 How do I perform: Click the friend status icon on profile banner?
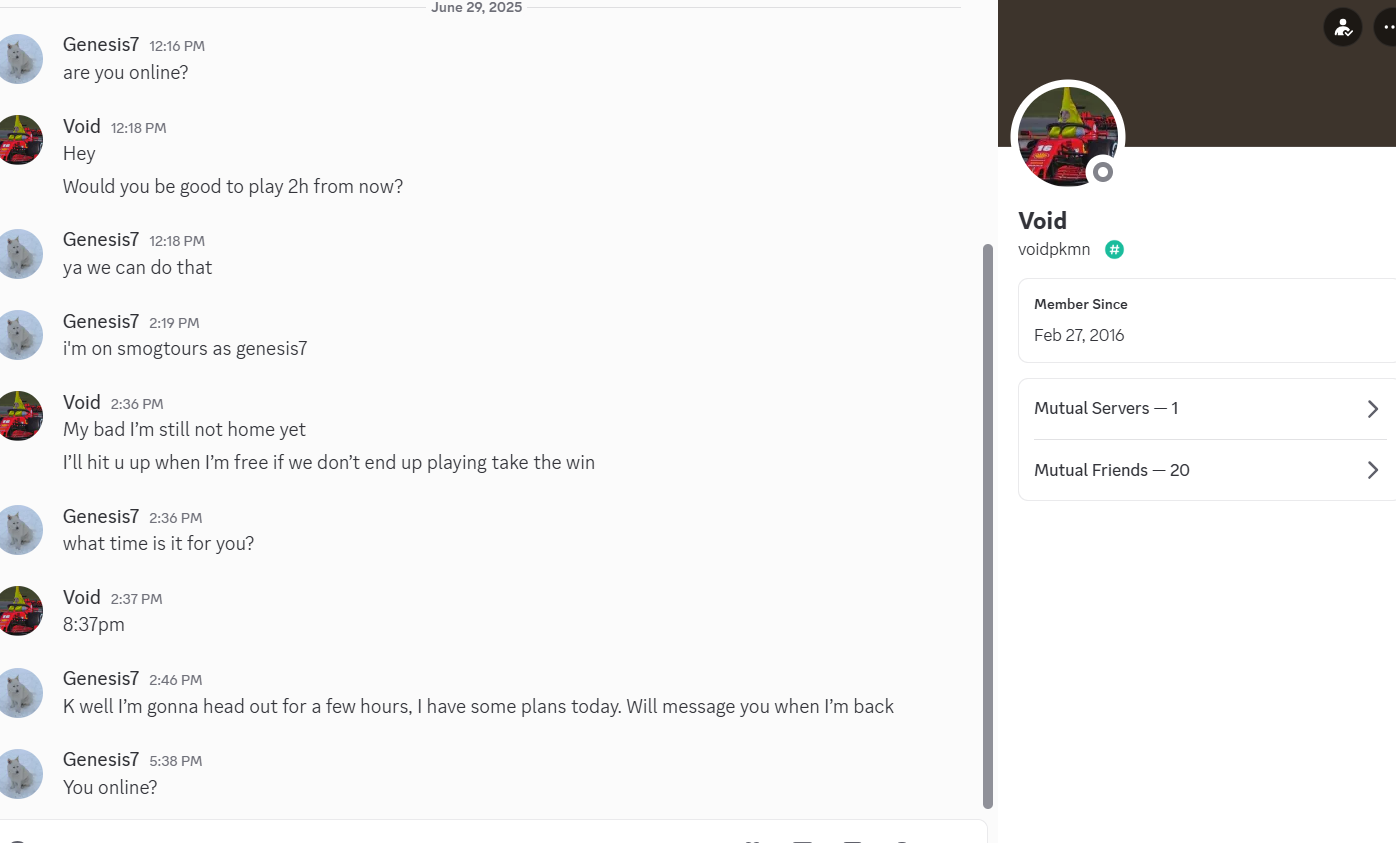[1343, 27]
